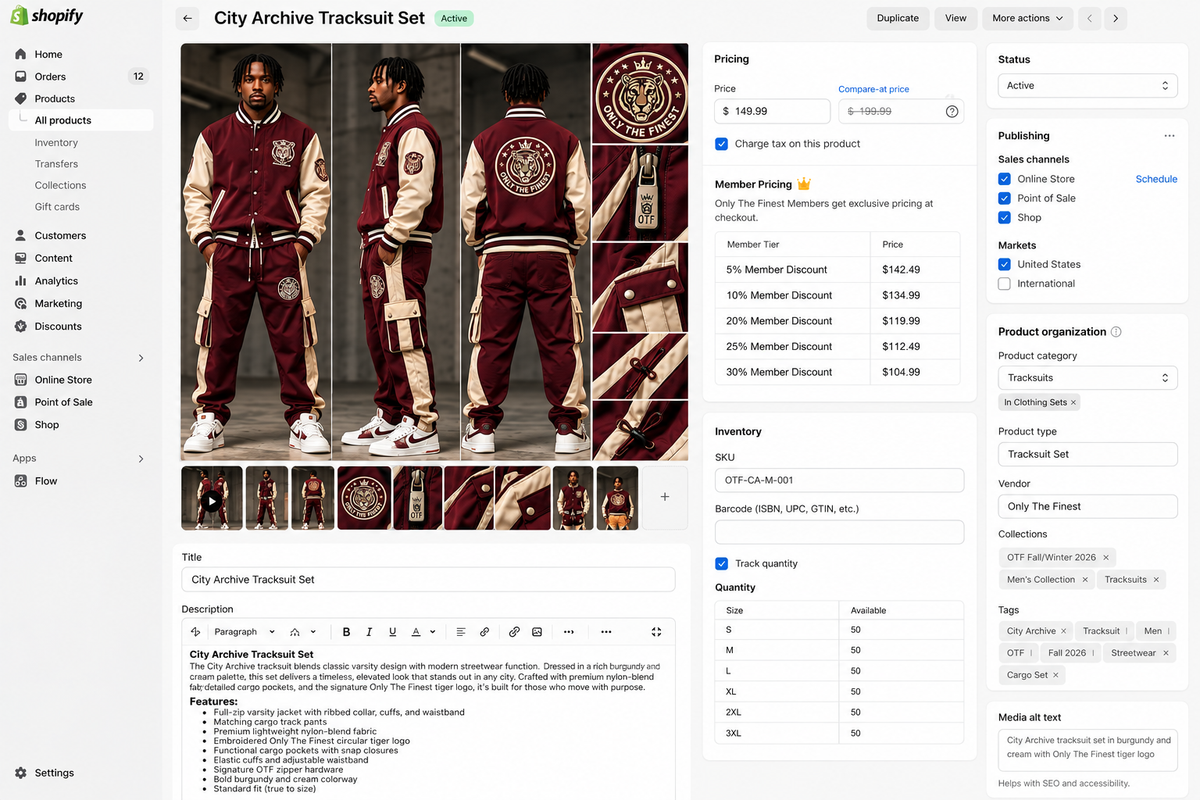Toggle italic formatting
The image size is (1200, 800).
point(369,632)
